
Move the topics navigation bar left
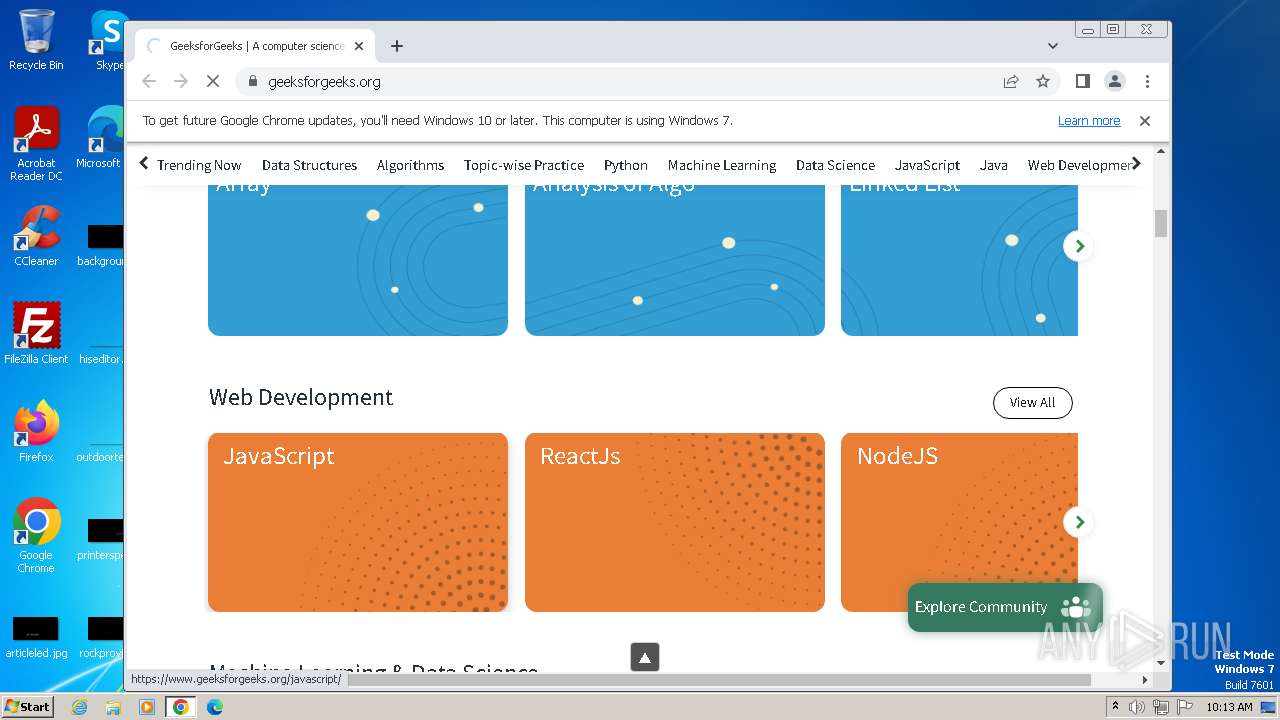(x=144, y=164)
